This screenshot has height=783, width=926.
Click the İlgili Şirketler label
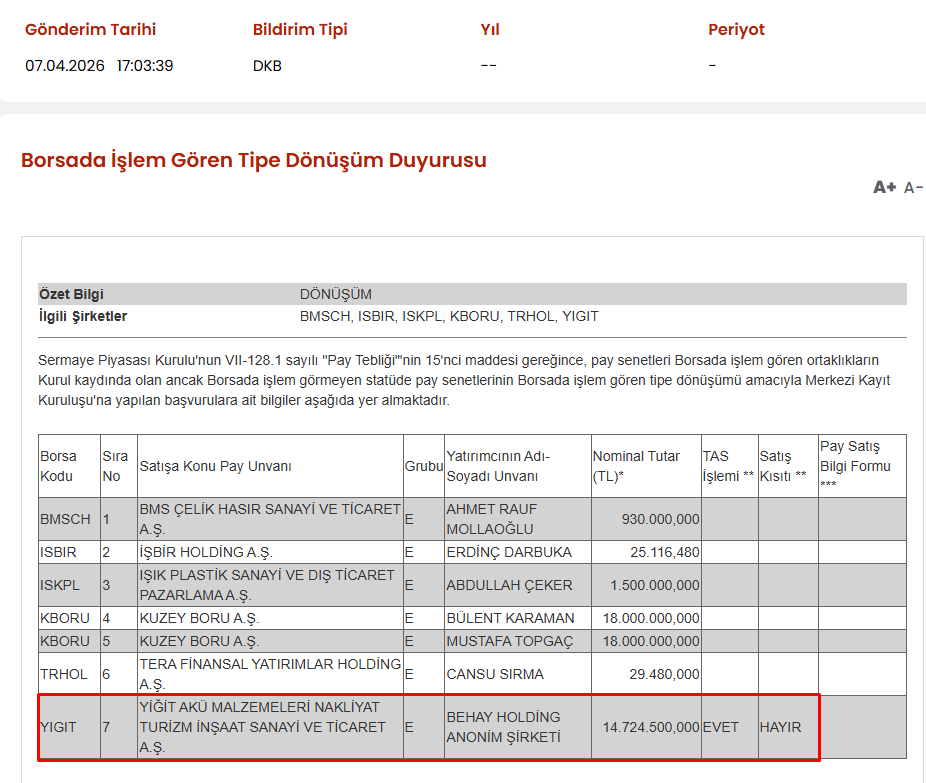(x=83, y=317)
